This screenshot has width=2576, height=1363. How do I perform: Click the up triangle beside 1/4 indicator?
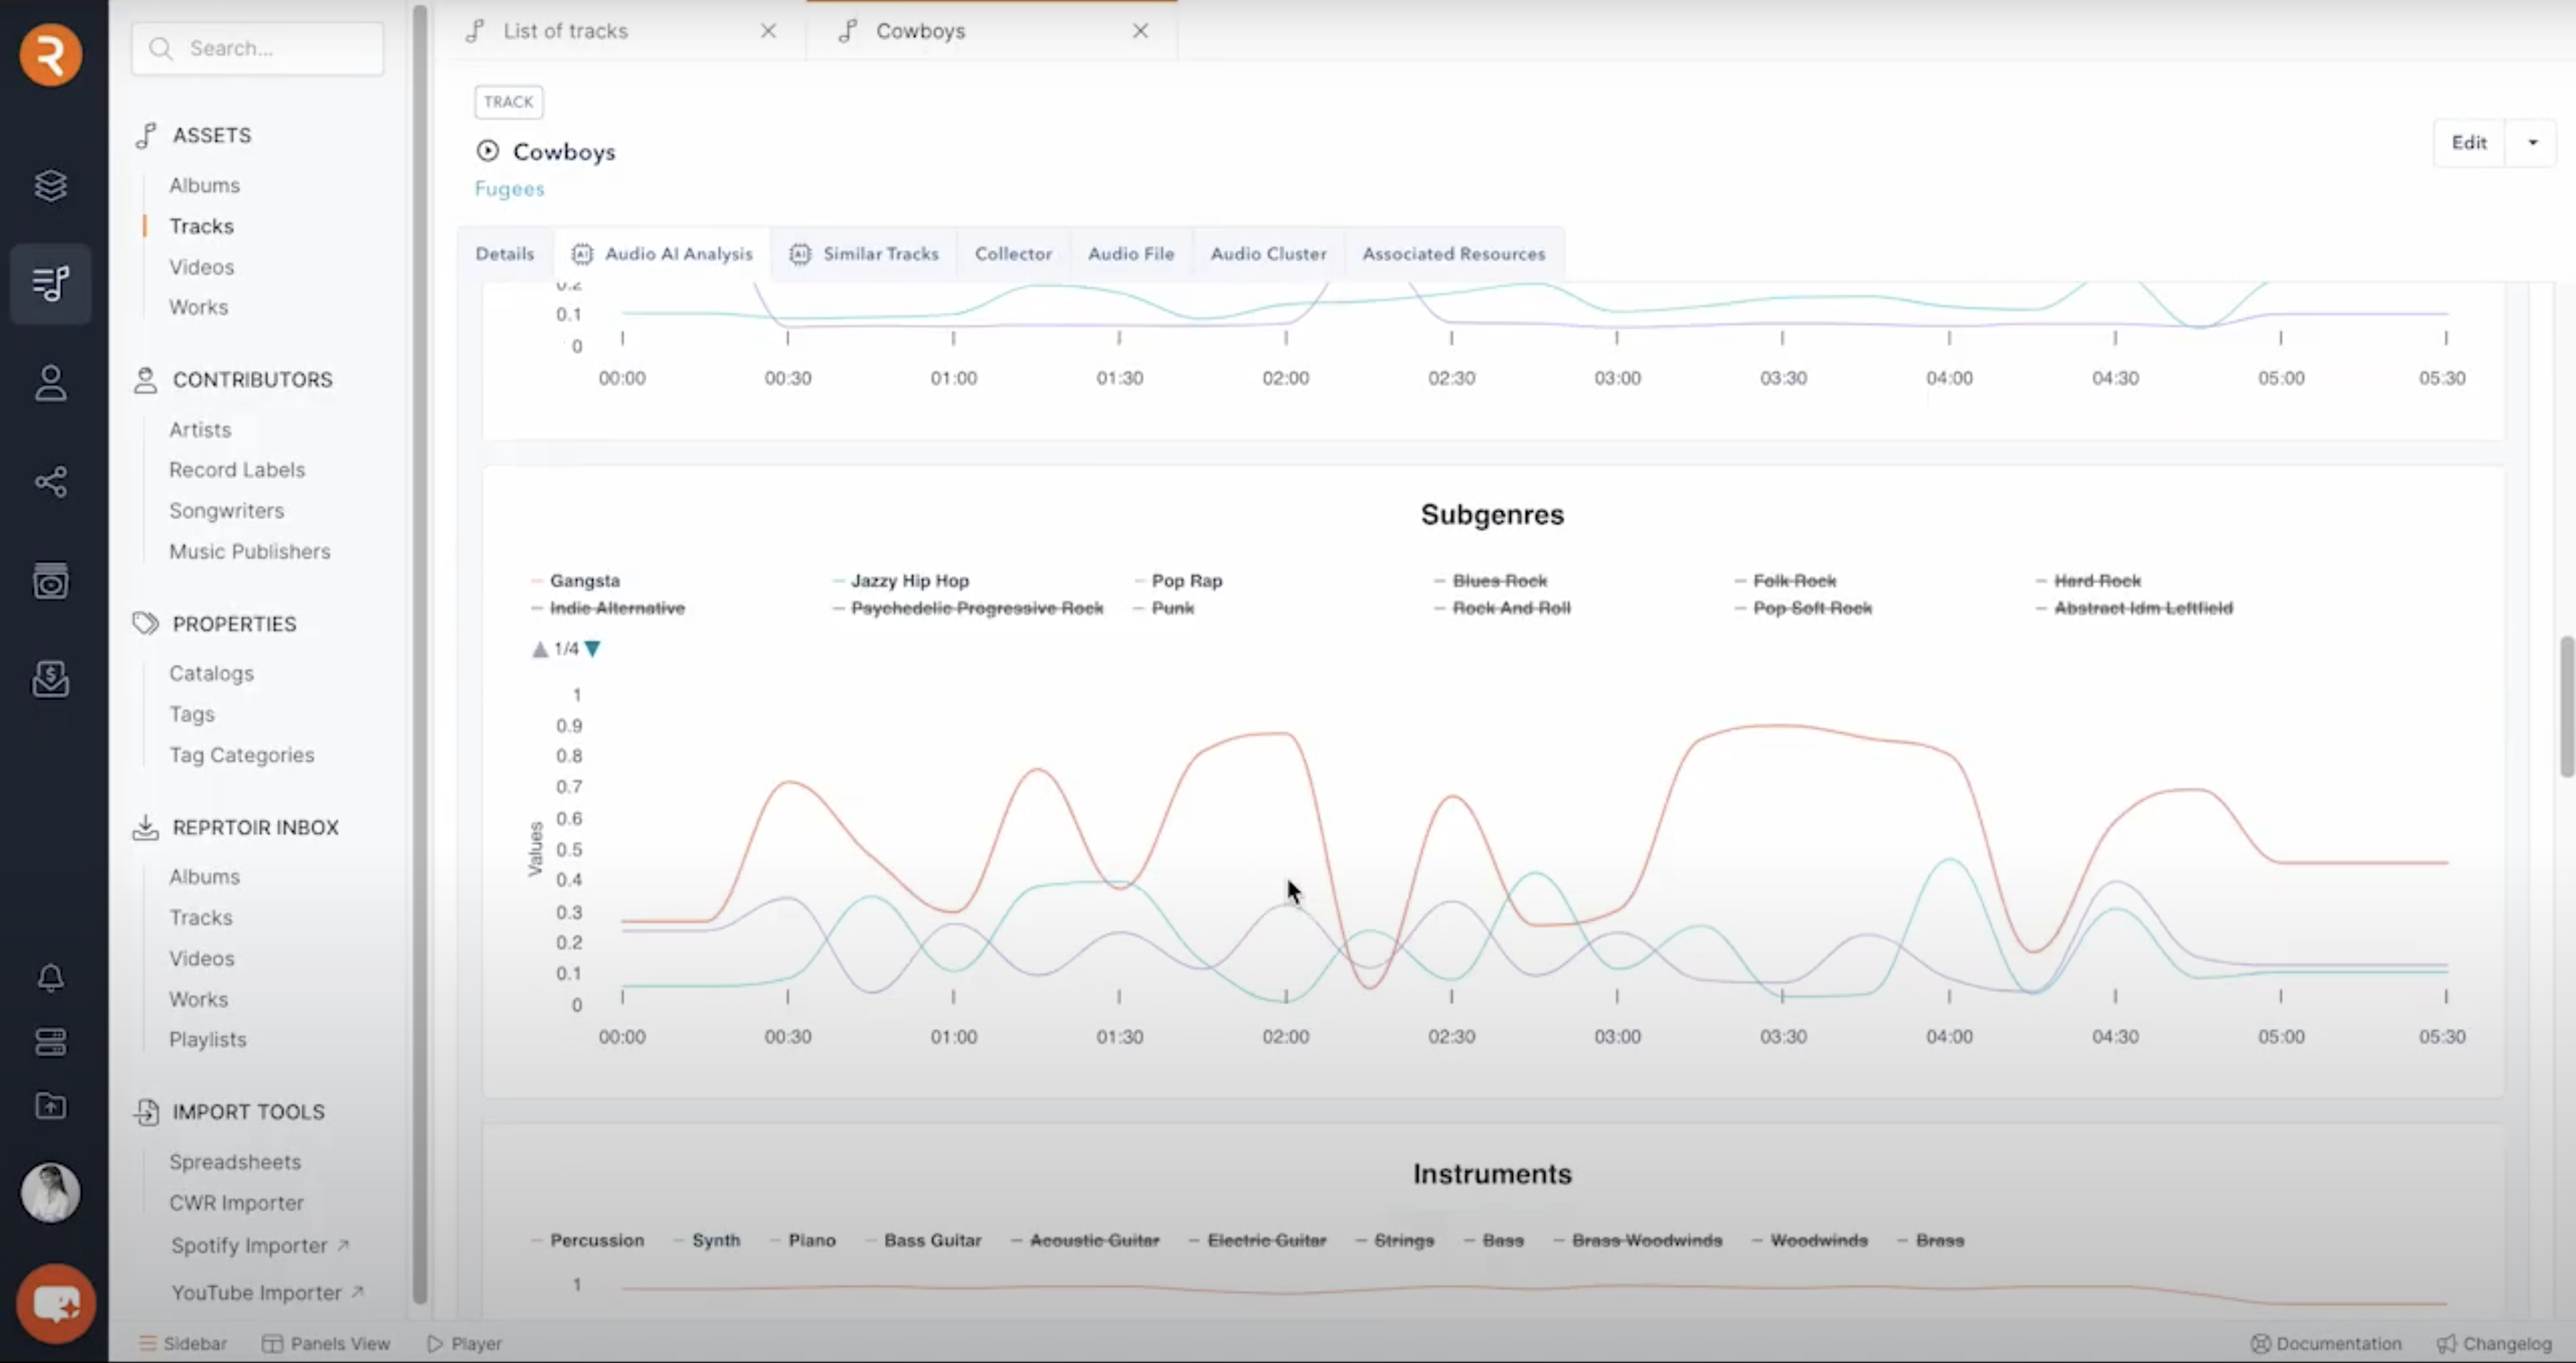point(540,648)
